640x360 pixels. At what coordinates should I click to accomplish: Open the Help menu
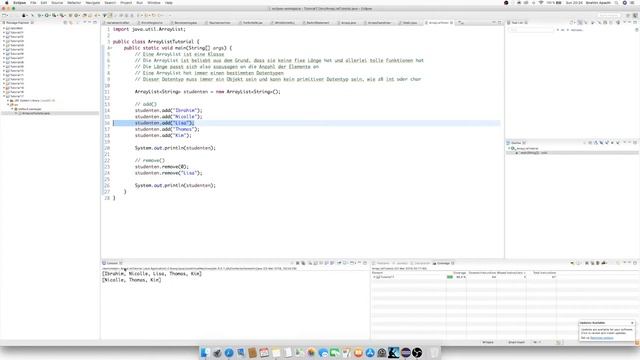pos(169,2)
